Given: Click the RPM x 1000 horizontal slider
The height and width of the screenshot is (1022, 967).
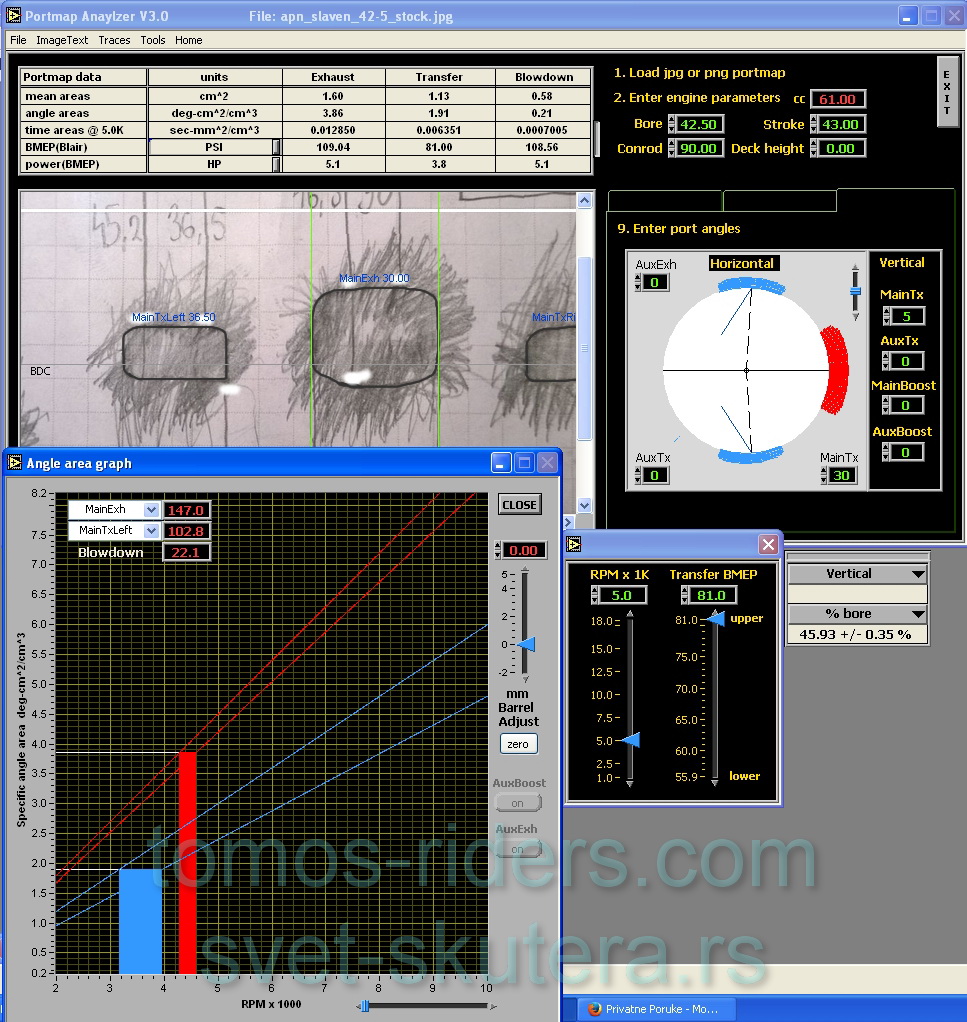Looking at the screenshot, I should (x=426, y=1006).
